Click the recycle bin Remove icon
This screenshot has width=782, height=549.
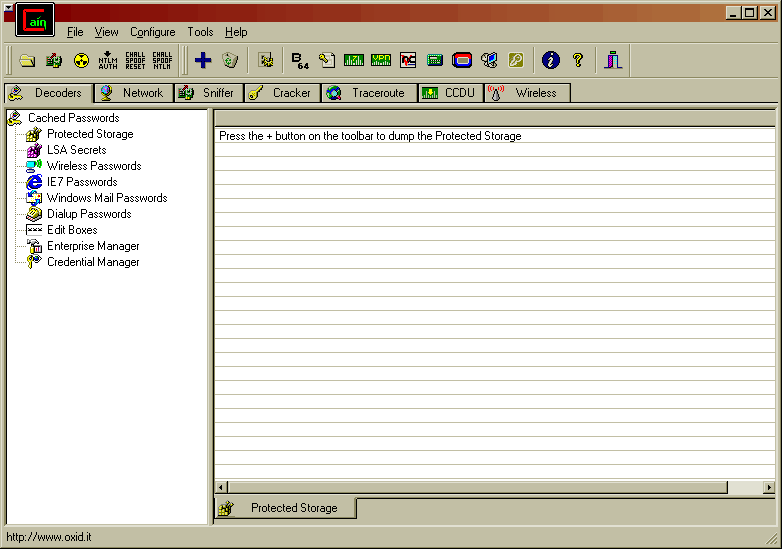[x=230, y=61]
